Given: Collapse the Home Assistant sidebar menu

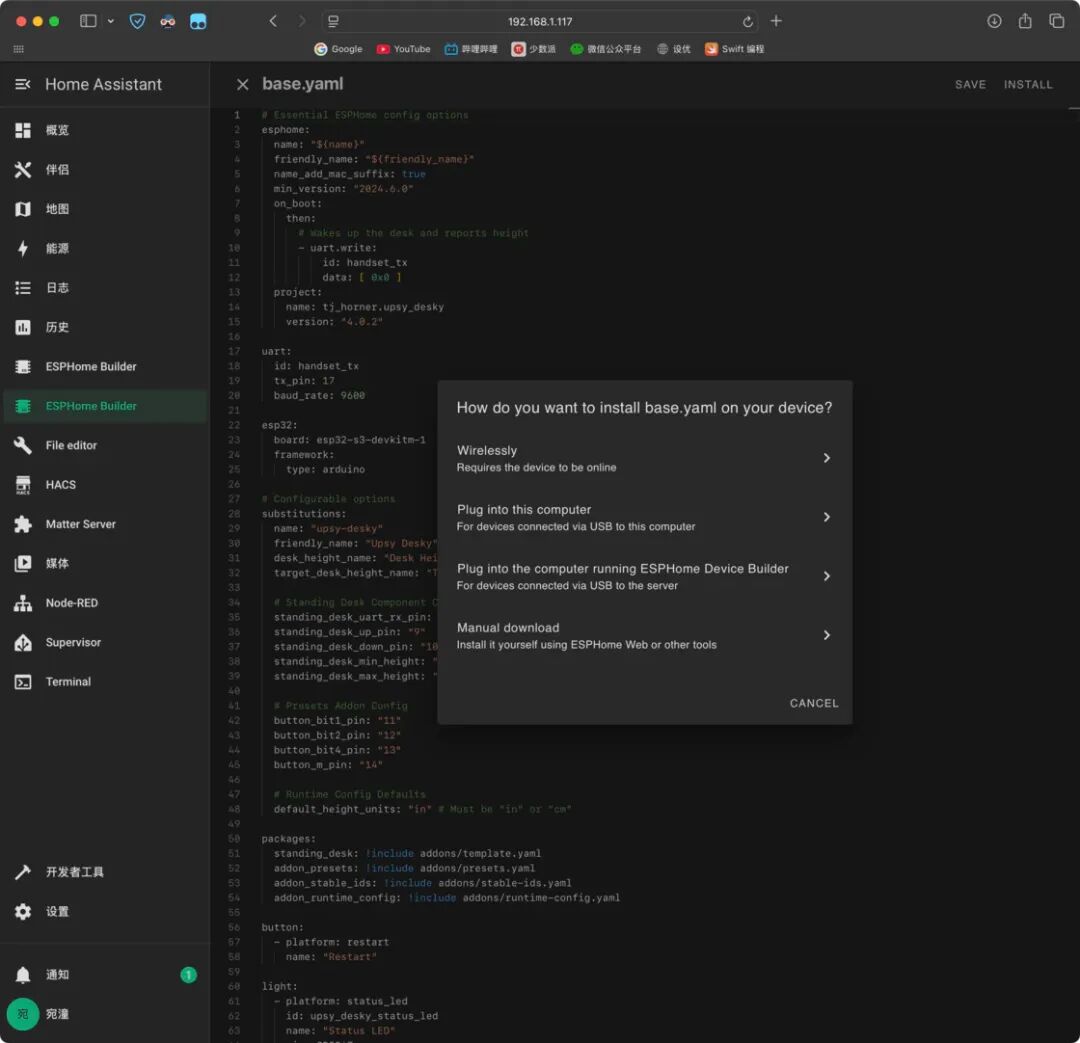Looking at the screenshot, I should 23,84.
